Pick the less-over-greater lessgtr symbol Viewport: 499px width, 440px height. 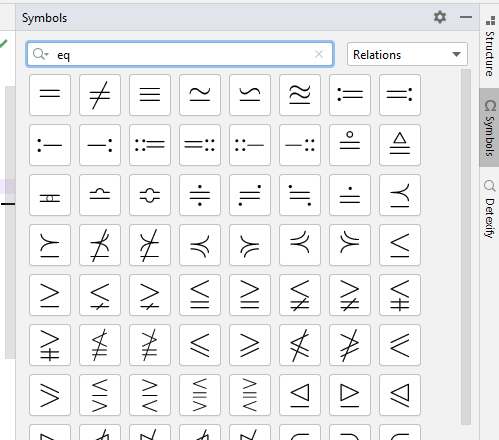point(100,395)
